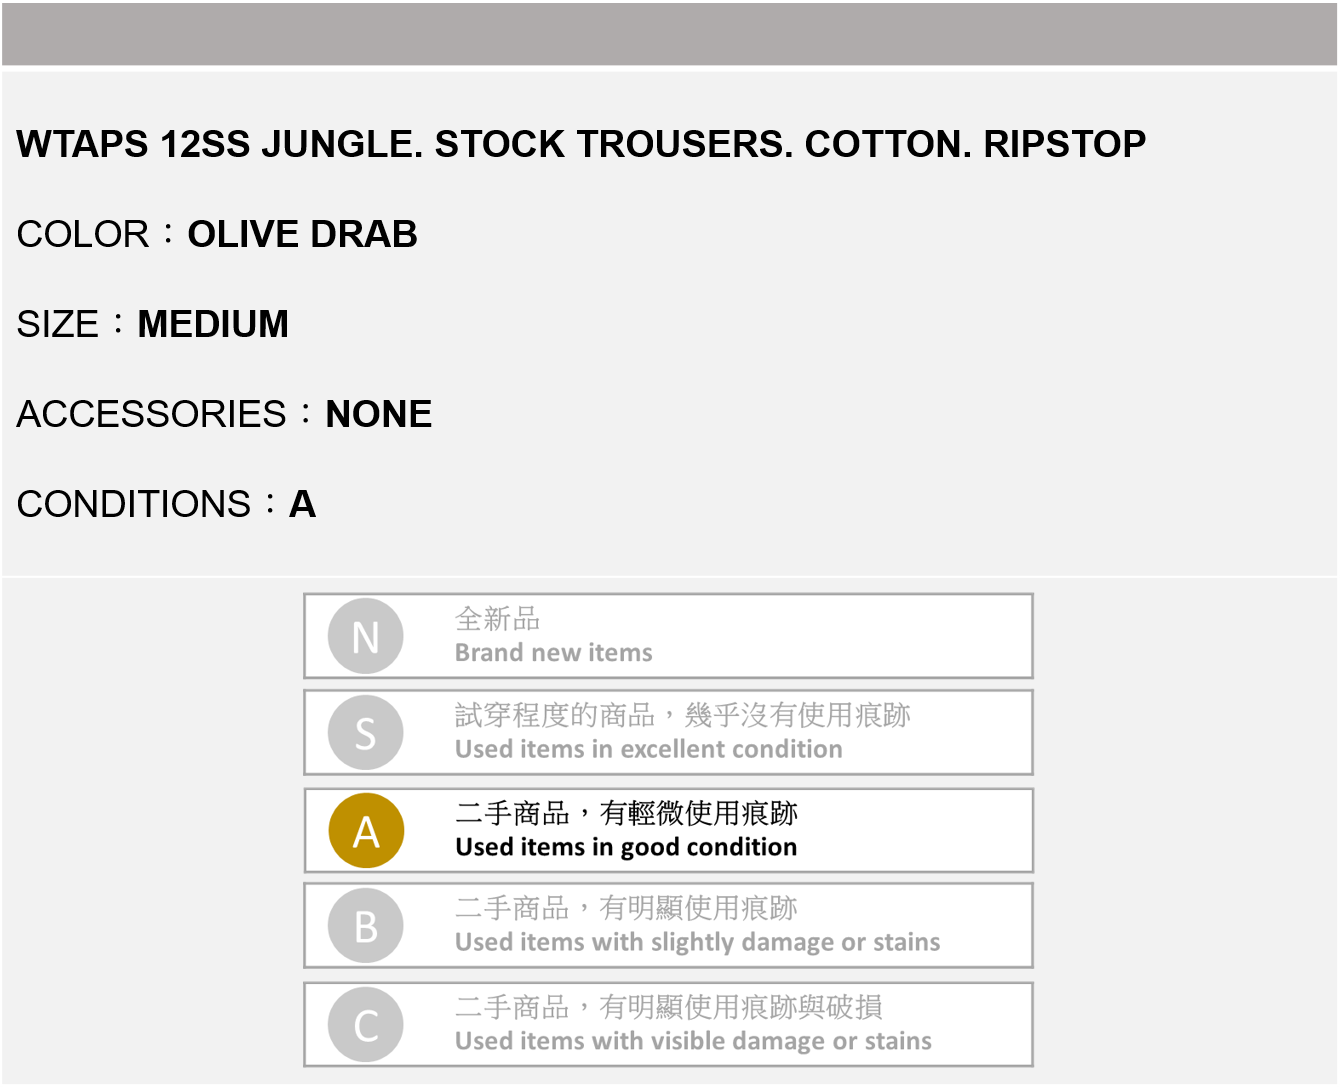Click the NONE accessories value

tap(379, 414)
